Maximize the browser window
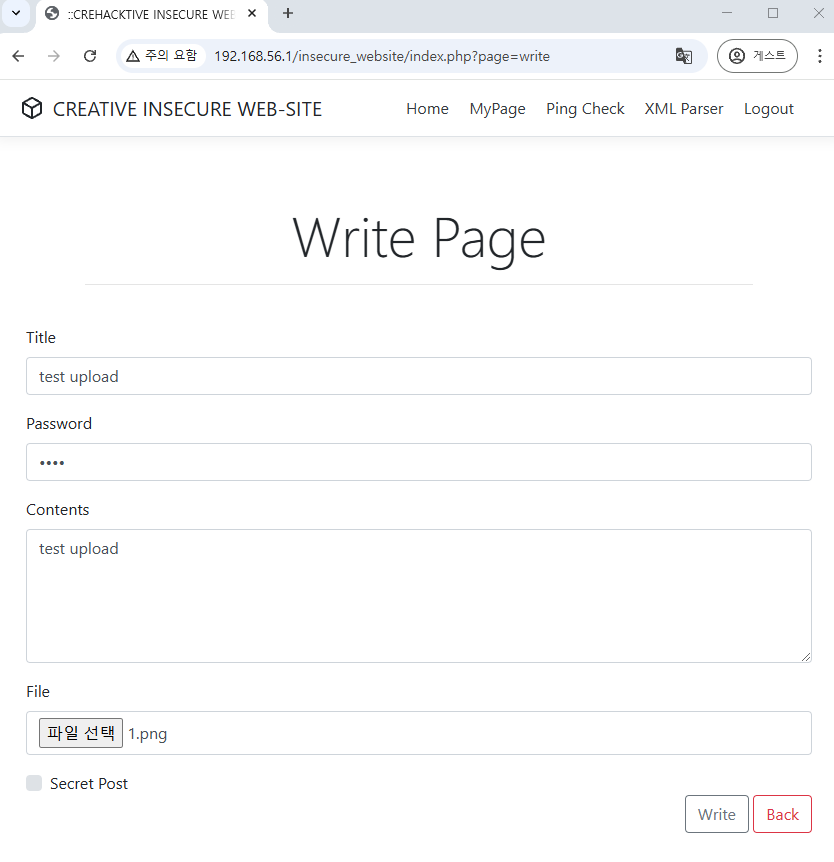The width and height of the screenshot is (834, 862). (x=772, y=13)
